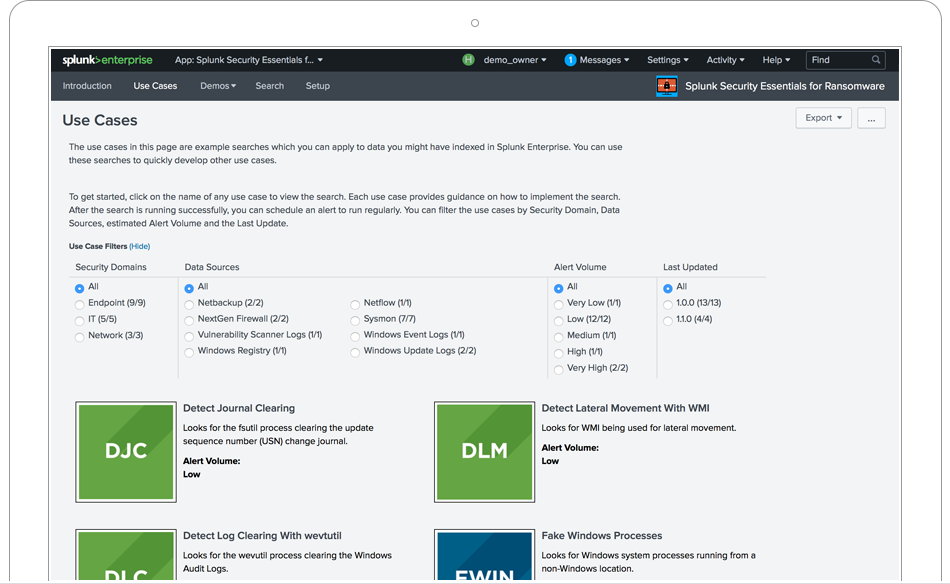This screenshot has height=584, width=950.
Task: Select Network (3/3) security domain
Action: pos(79,337)
